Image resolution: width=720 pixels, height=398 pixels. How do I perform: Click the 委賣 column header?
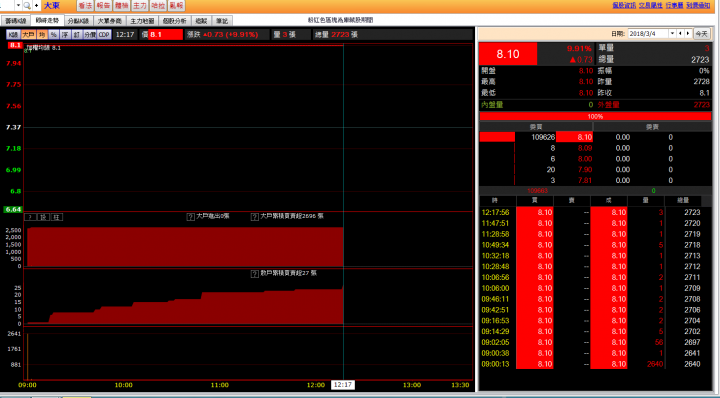click(x=652, y=127)
